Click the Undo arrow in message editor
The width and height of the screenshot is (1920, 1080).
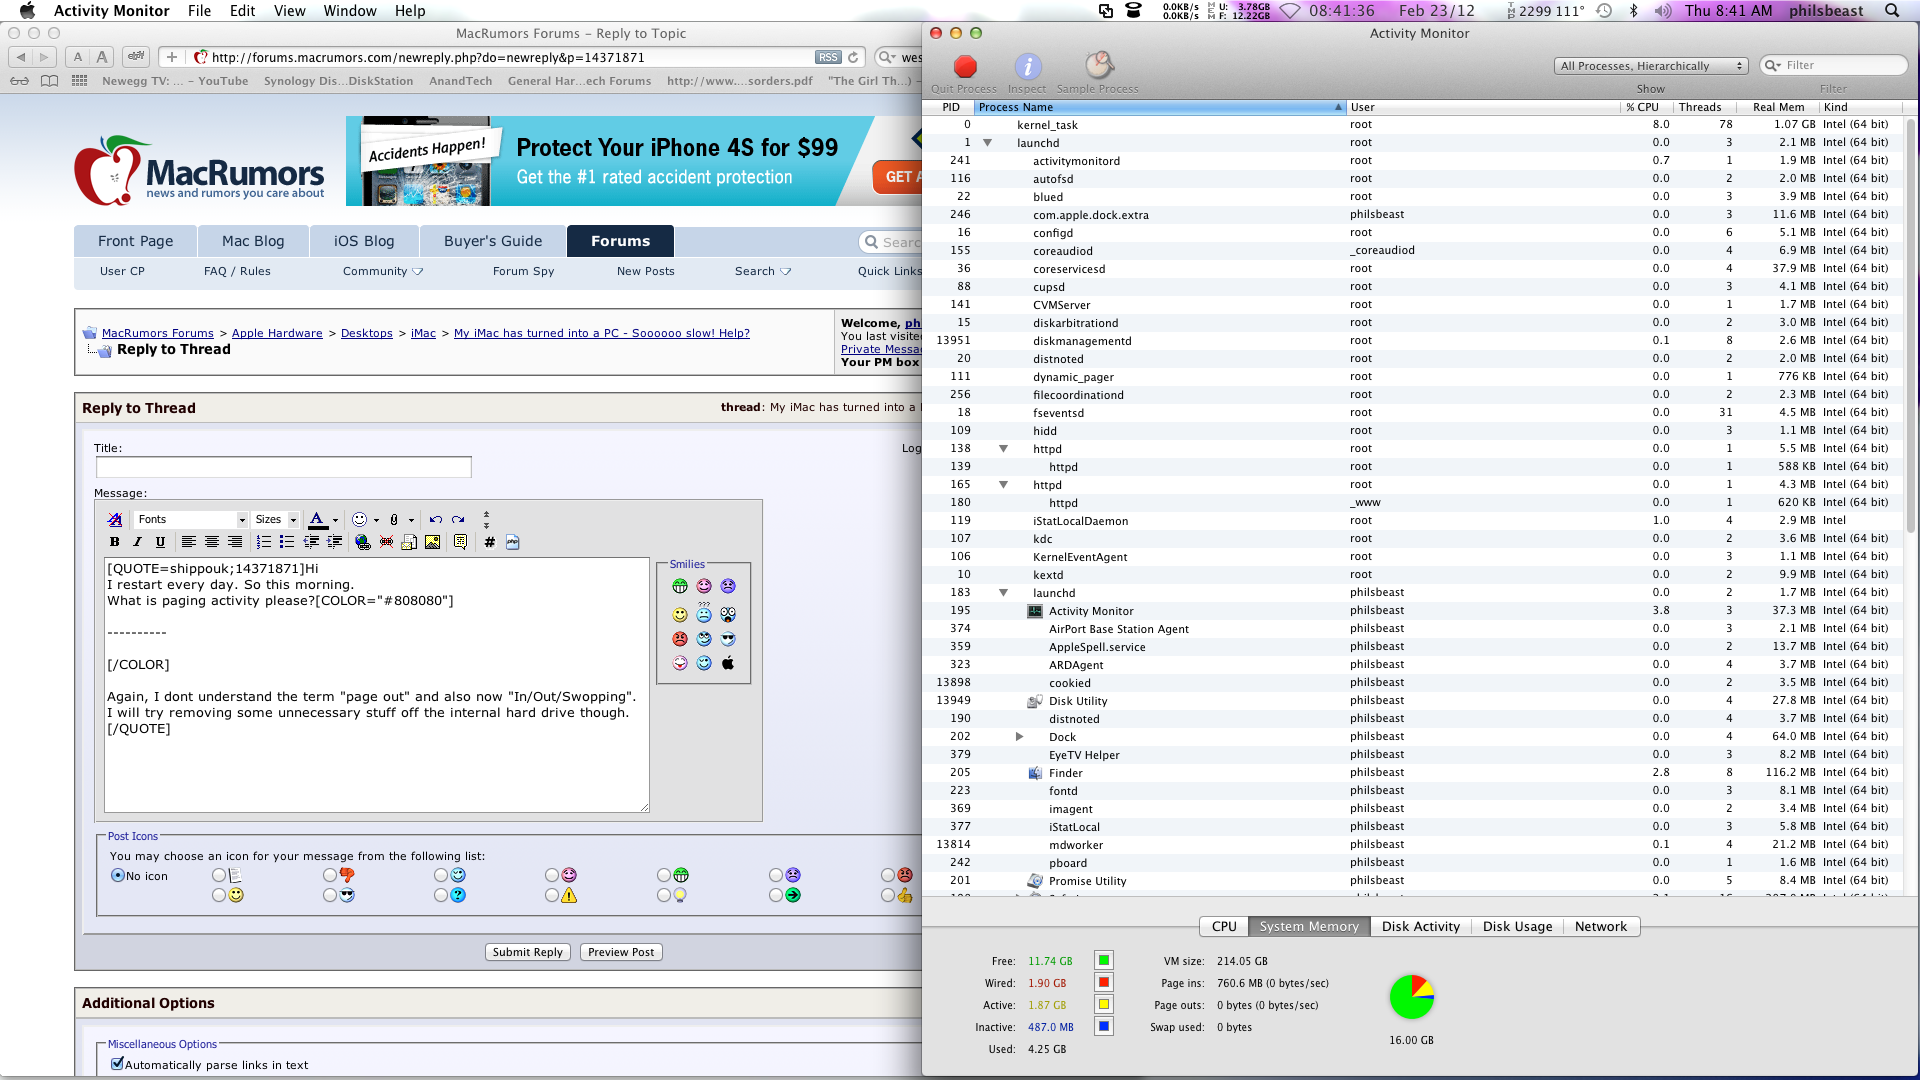(435, 519)
